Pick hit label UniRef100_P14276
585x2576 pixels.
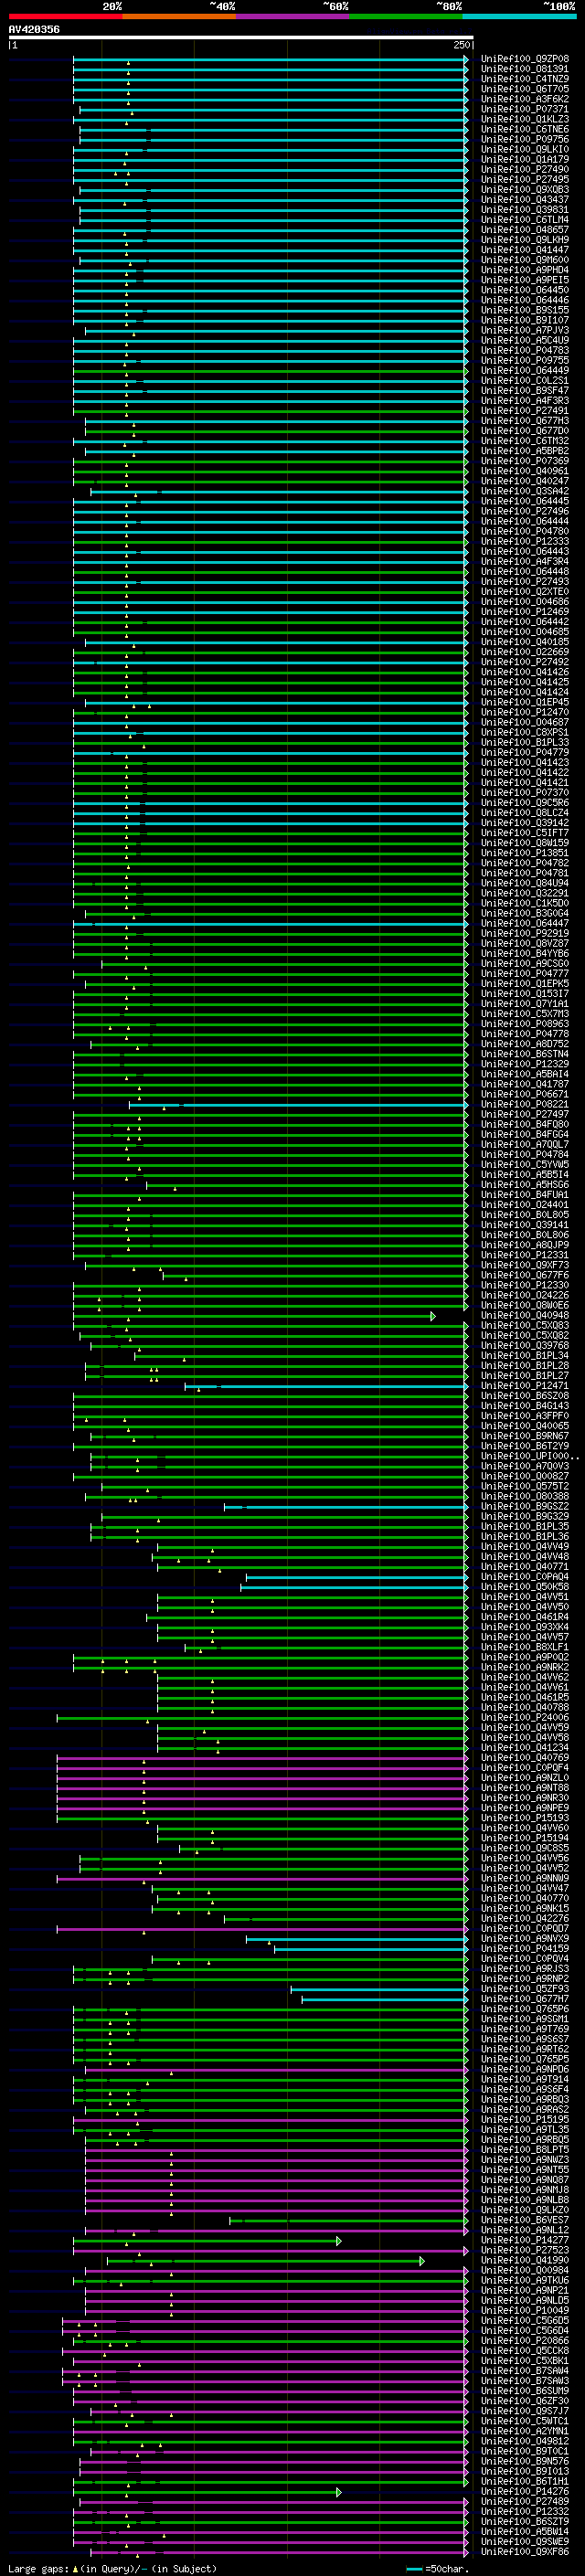point(525,2492)
